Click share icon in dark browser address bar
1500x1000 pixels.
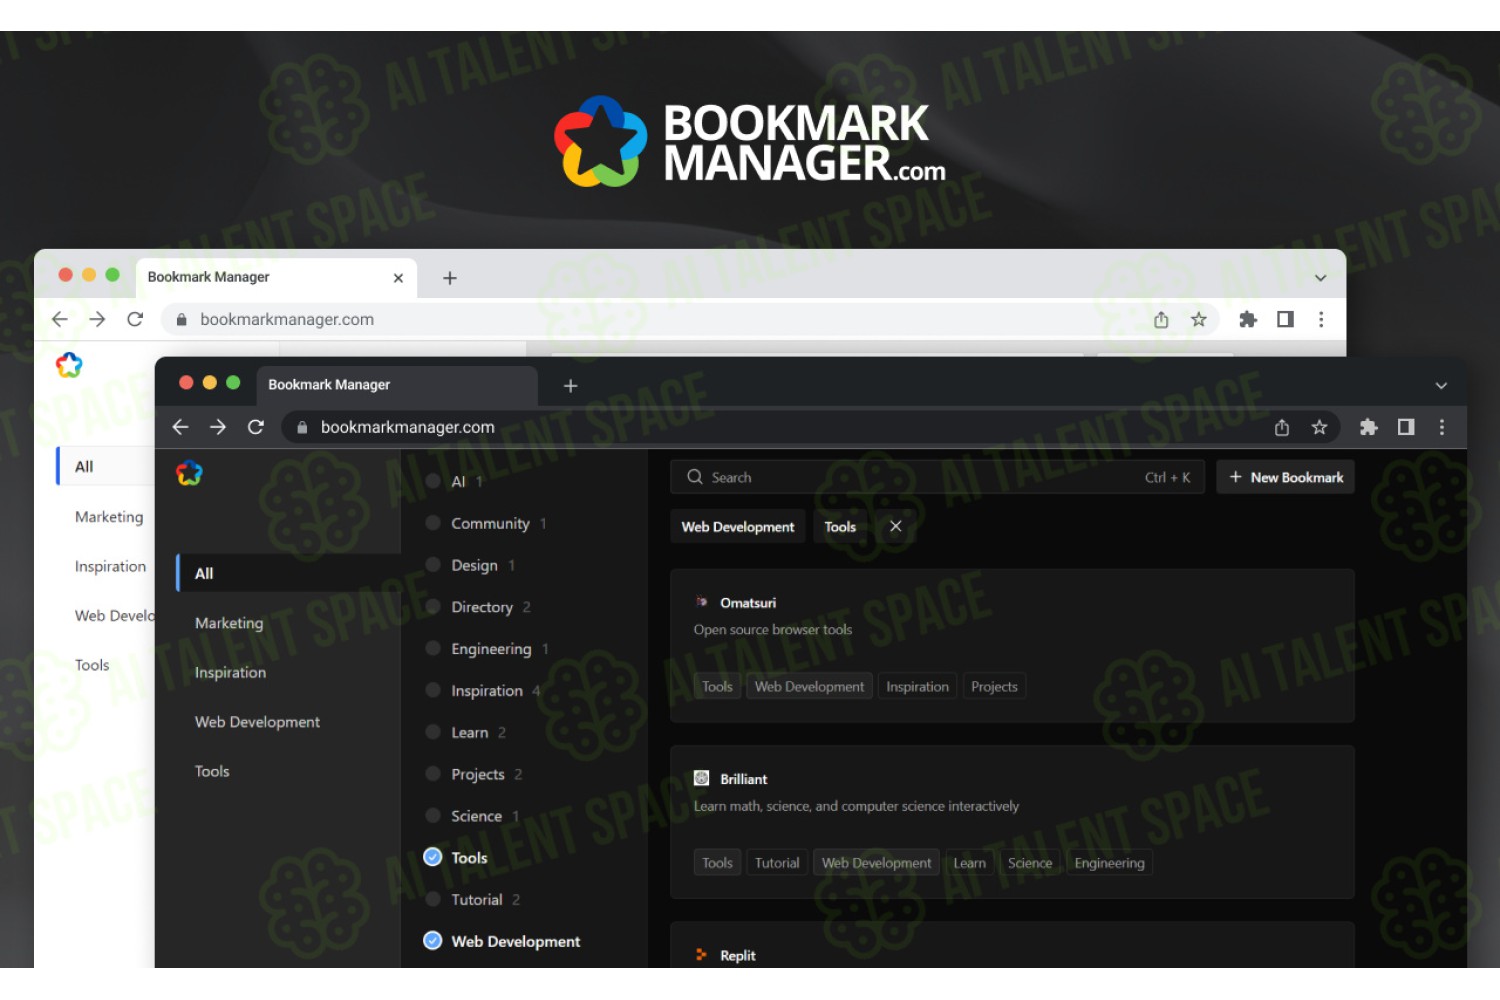[1282, 427]
